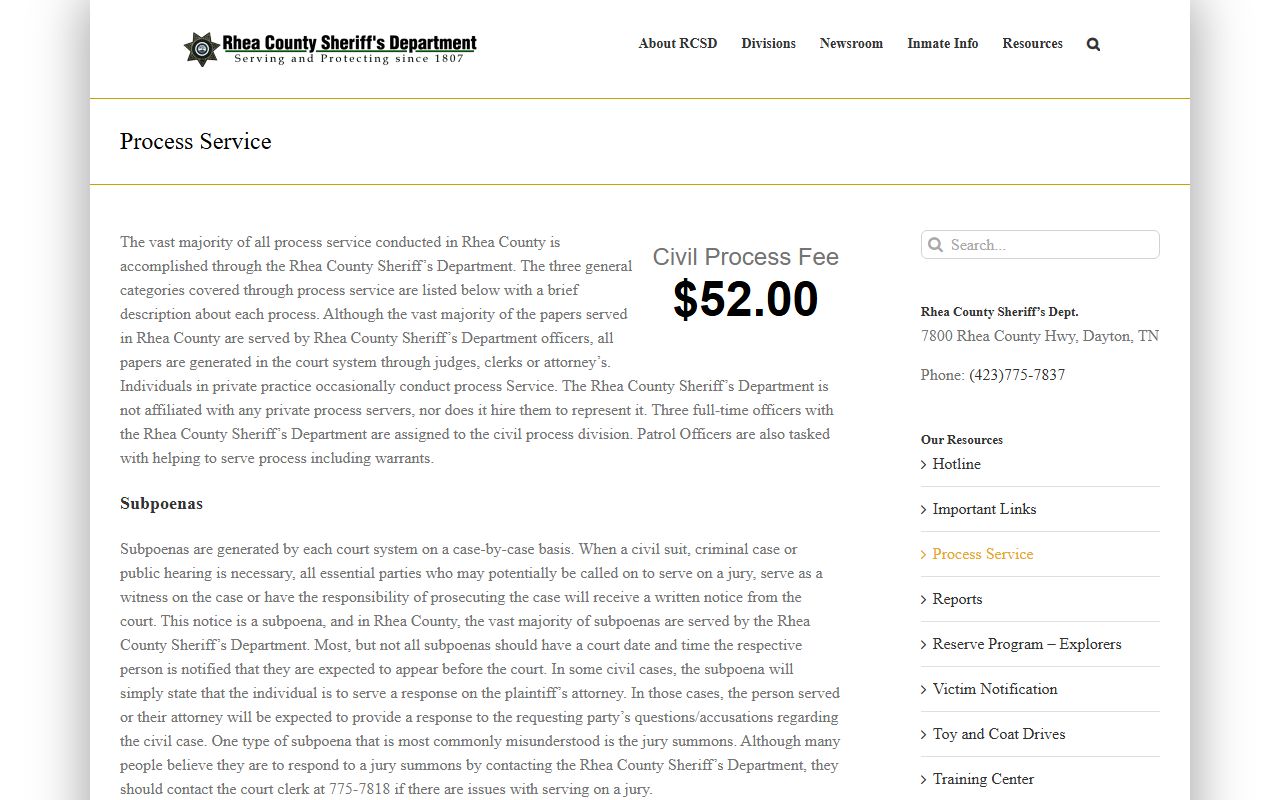This screenshot has width=1280, height=800.
Task: Click the arrow icon beside Reports
Action: [924, 599]
